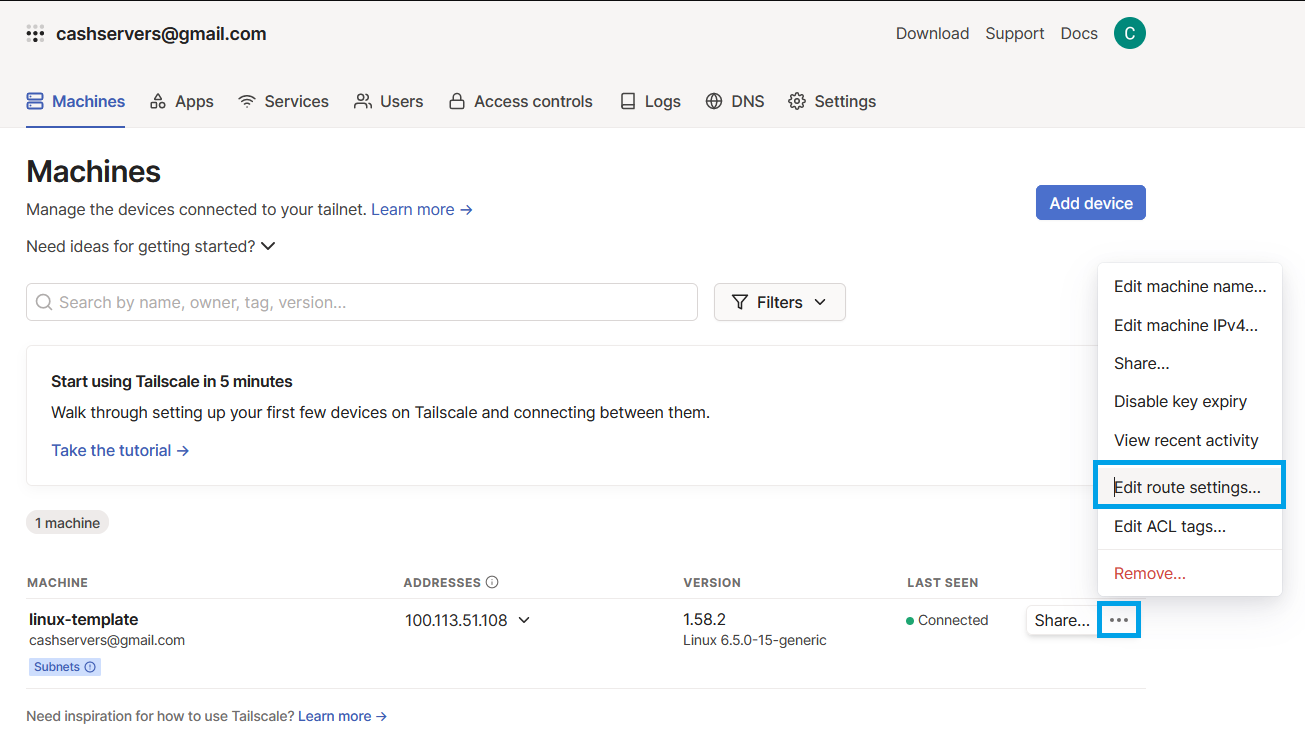
Task: Click the magnifier icon in search box
Action: pos(44,302)
